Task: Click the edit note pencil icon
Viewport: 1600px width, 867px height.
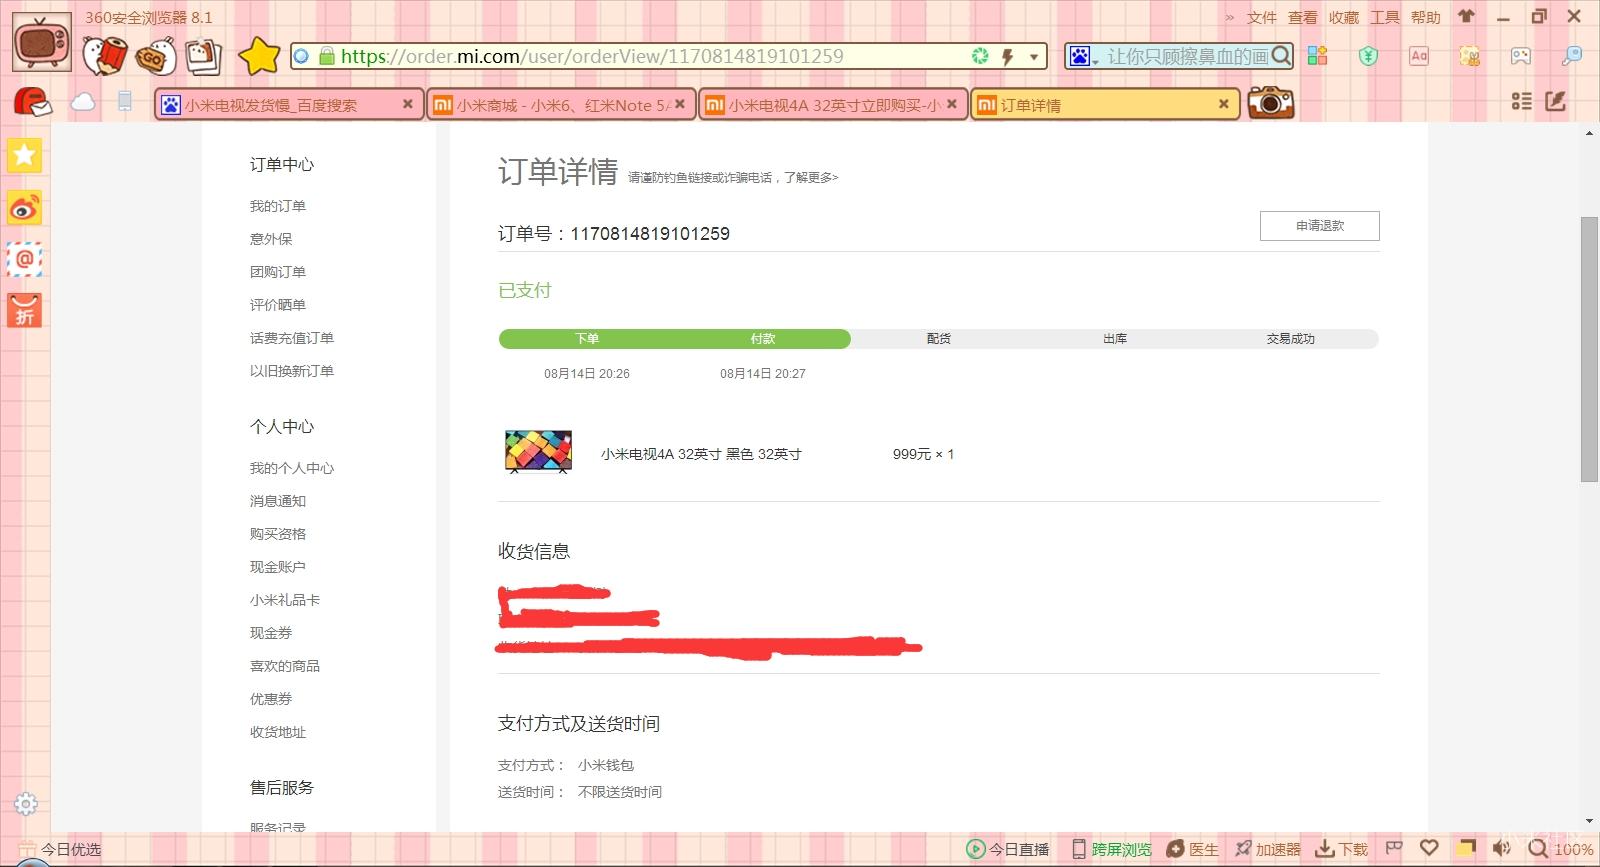Action: pos(1555,101)
